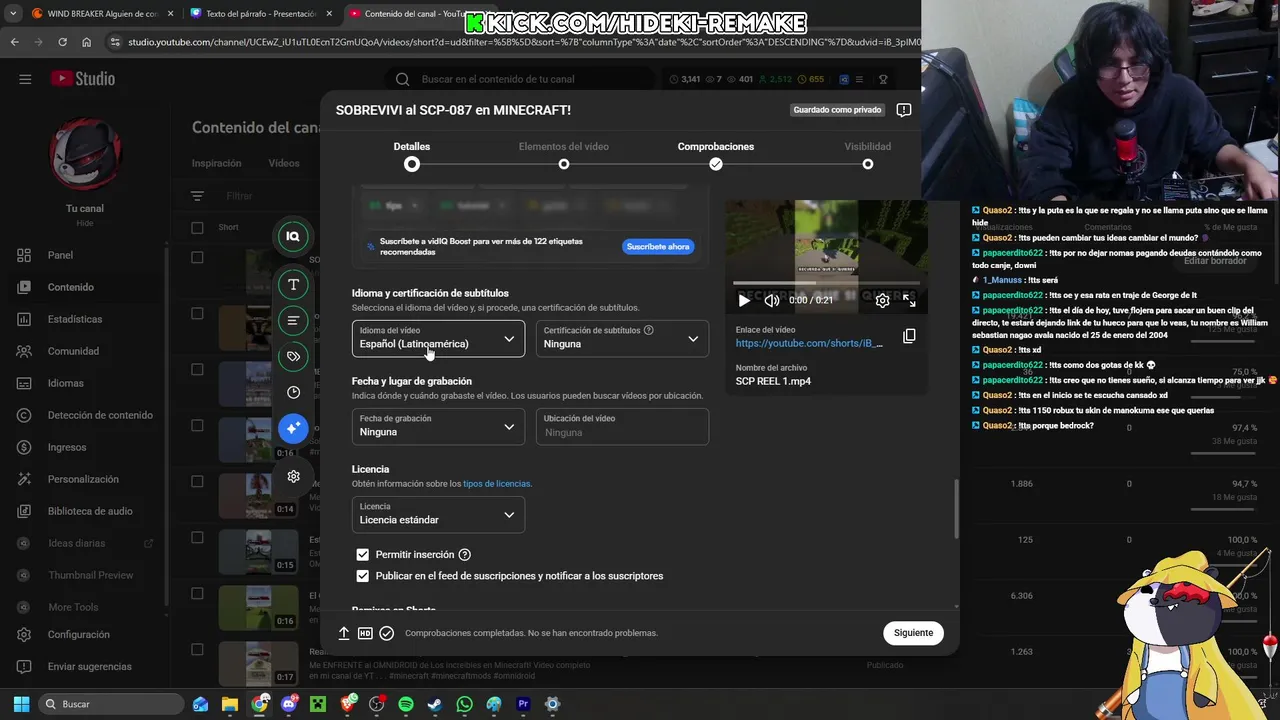Open the tipos de licencias link
1280x720 pixels.
(496, 484)
